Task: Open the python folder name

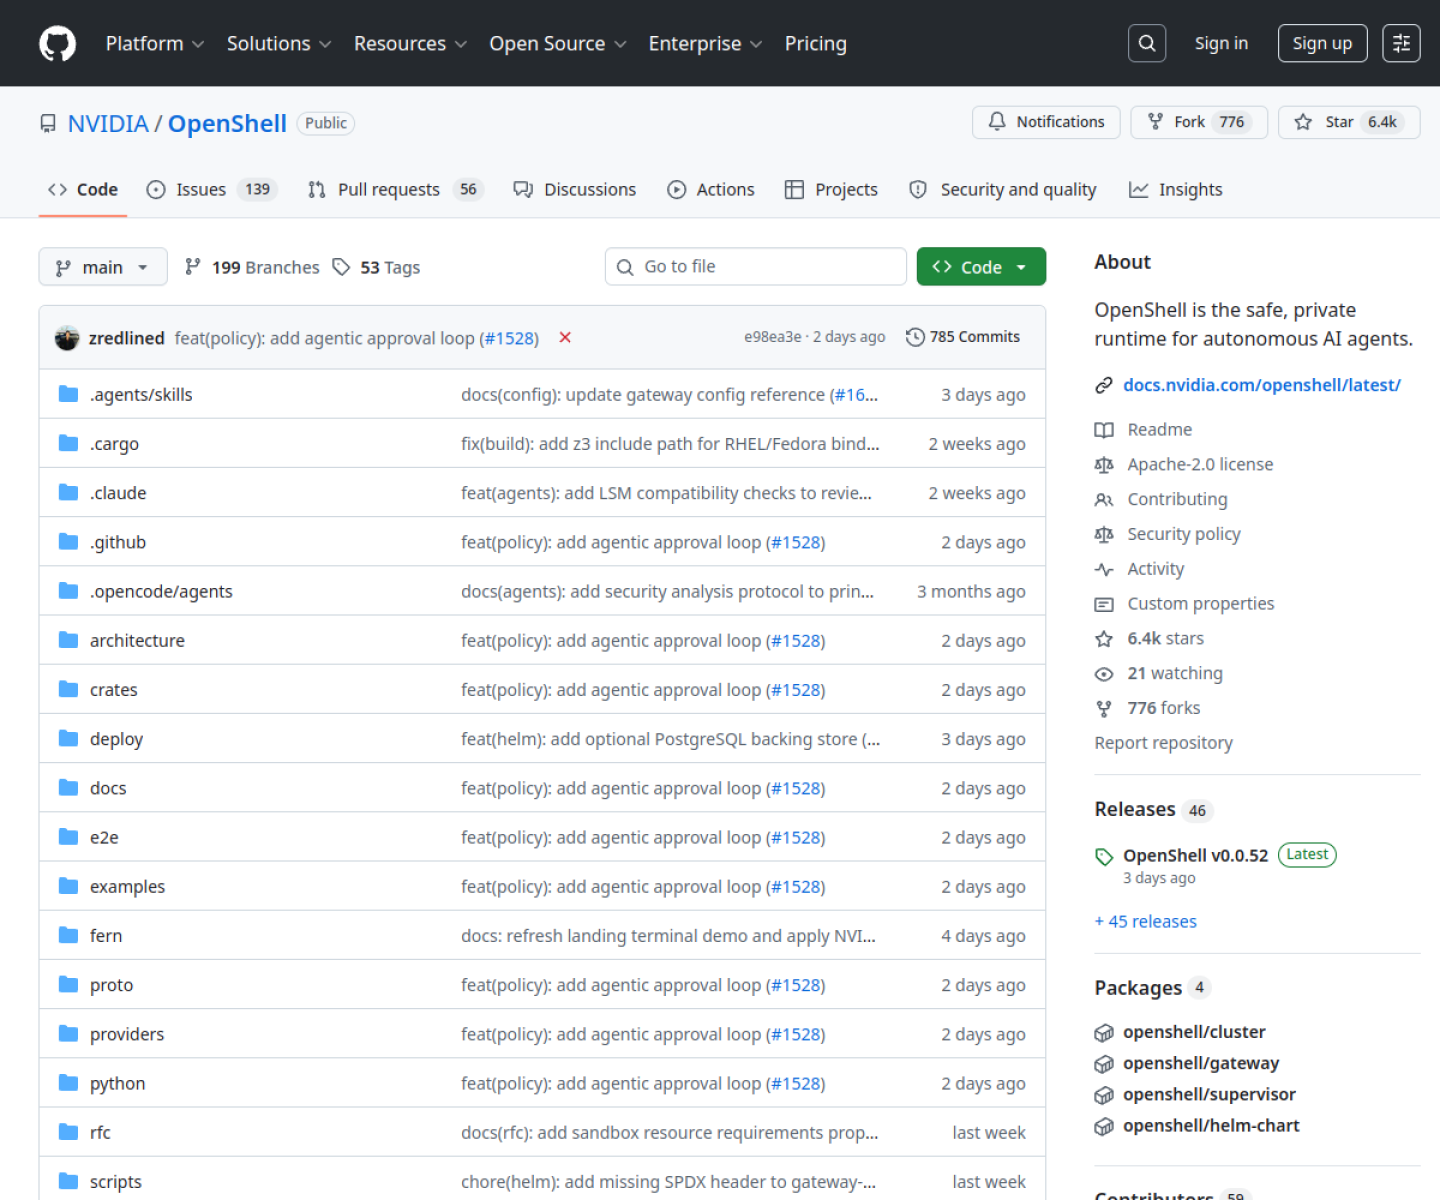Action: point(117,1083)
